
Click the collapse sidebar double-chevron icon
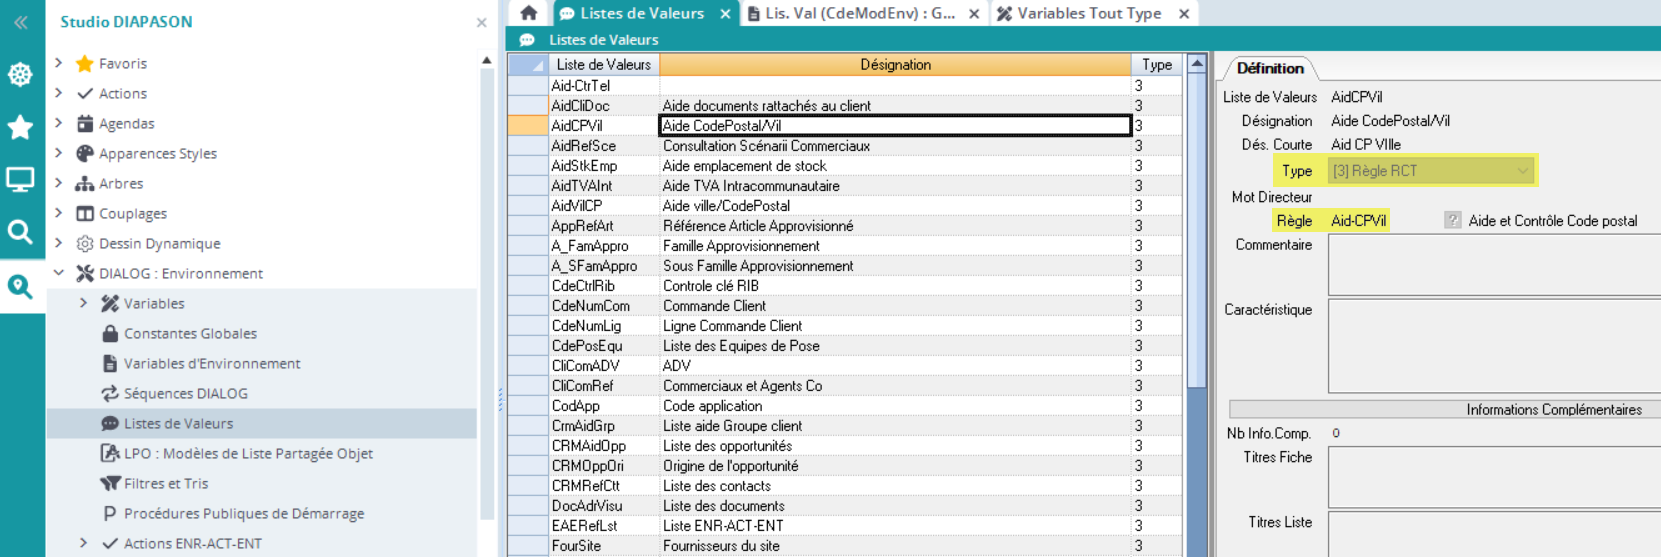[20, 22]
